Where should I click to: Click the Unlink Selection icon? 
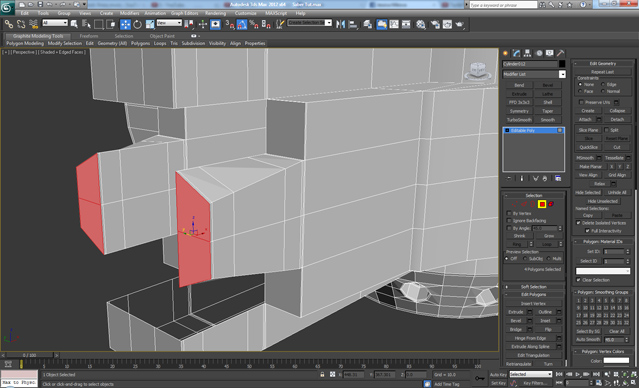click(x=21, y=24)
